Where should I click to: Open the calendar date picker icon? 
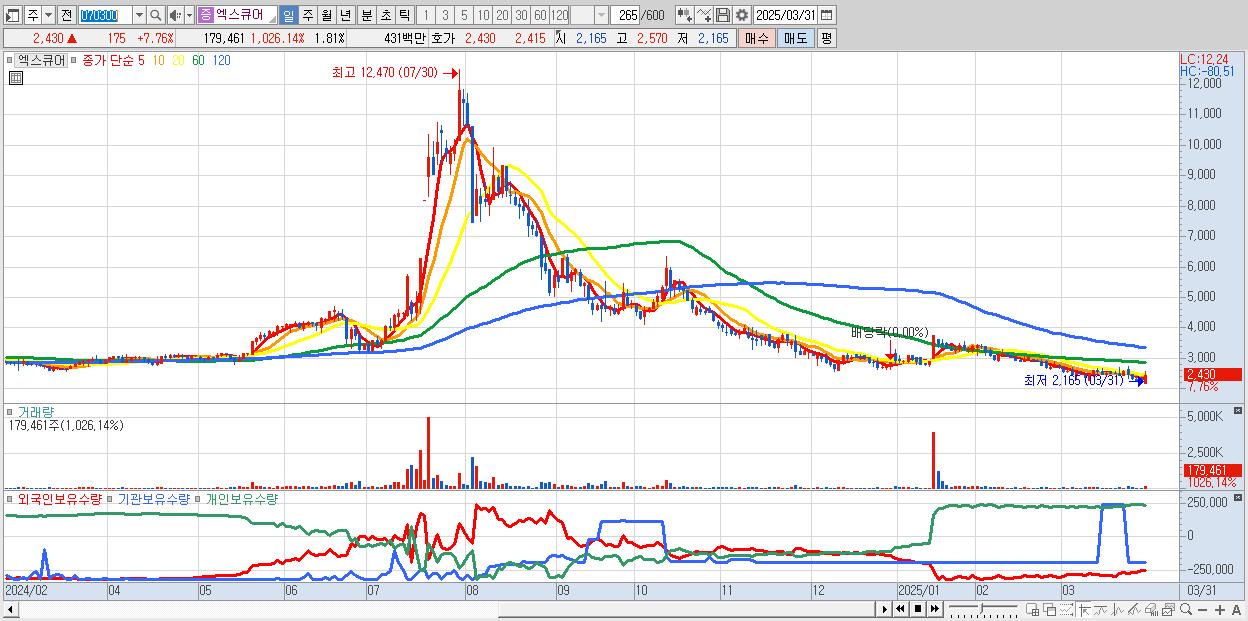coord(827,15)
